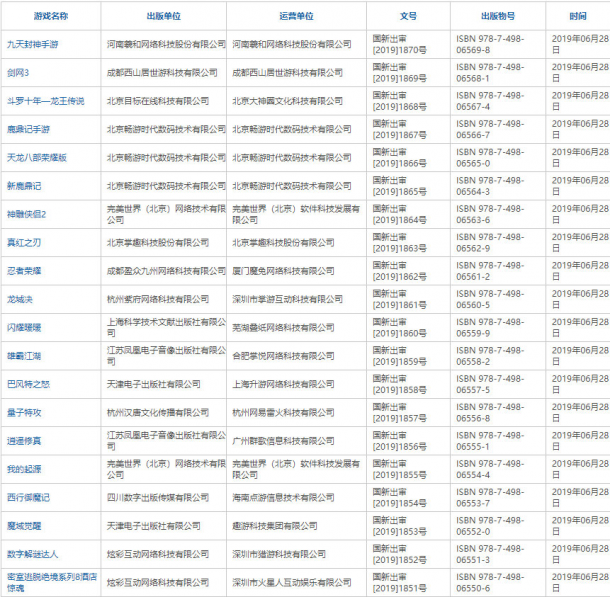Open the 鹿鼎记手游 link
Viewport: 610px width, 597px height.
[x=28, y=129]
